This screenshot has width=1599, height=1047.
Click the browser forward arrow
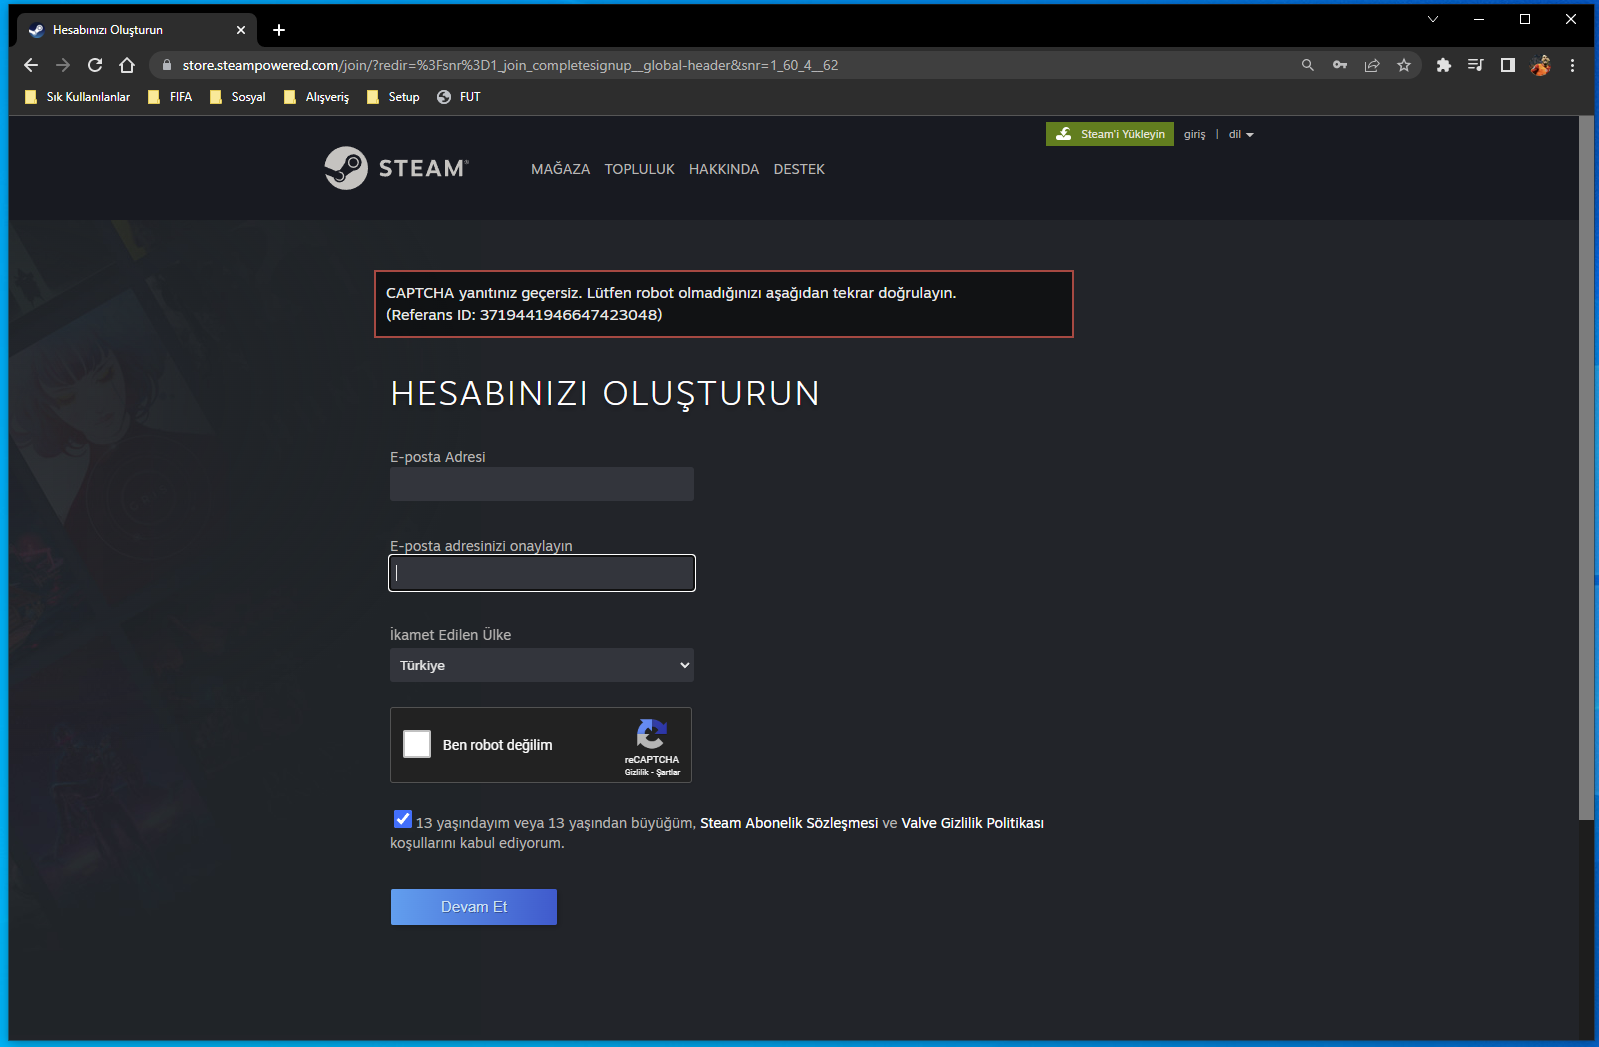tap(63, 65)
